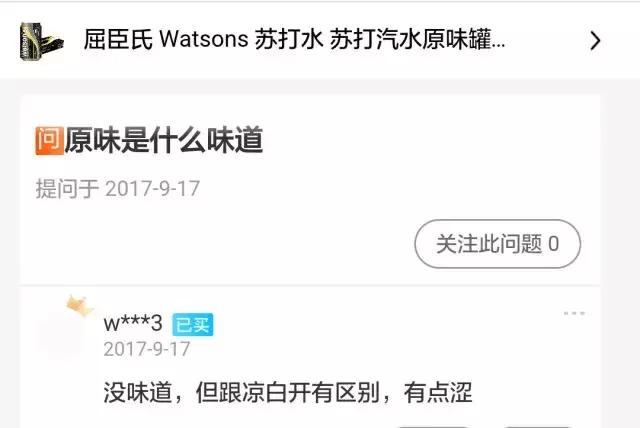Click the phrase 有点涩 ending the answer
This screenshot has width=640, height=428.
pyautogui.click(x=438, y=393)
